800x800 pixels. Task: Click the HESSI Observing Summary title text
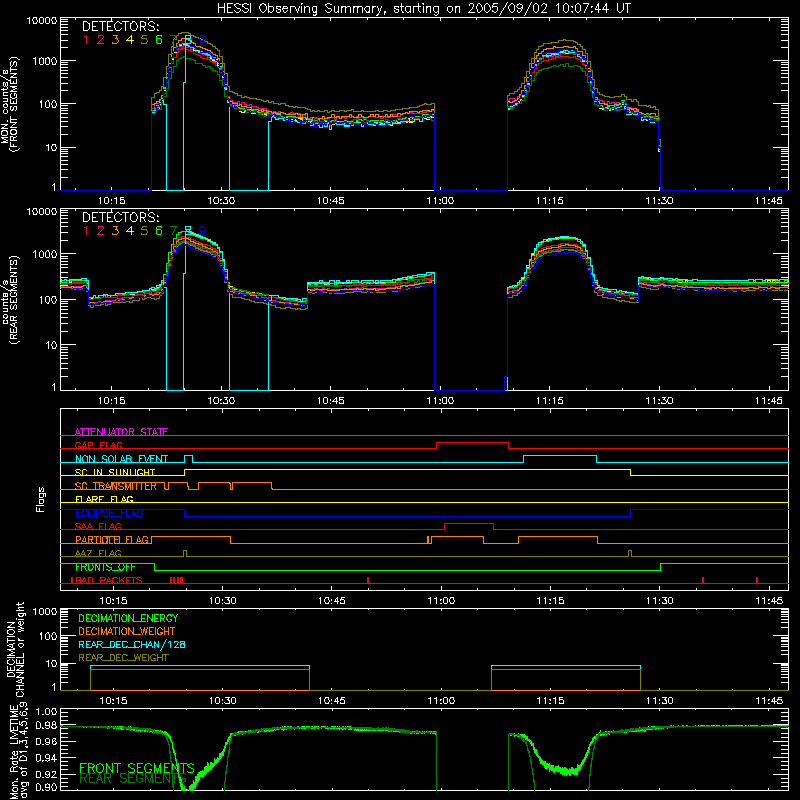(x=423, y=9)
